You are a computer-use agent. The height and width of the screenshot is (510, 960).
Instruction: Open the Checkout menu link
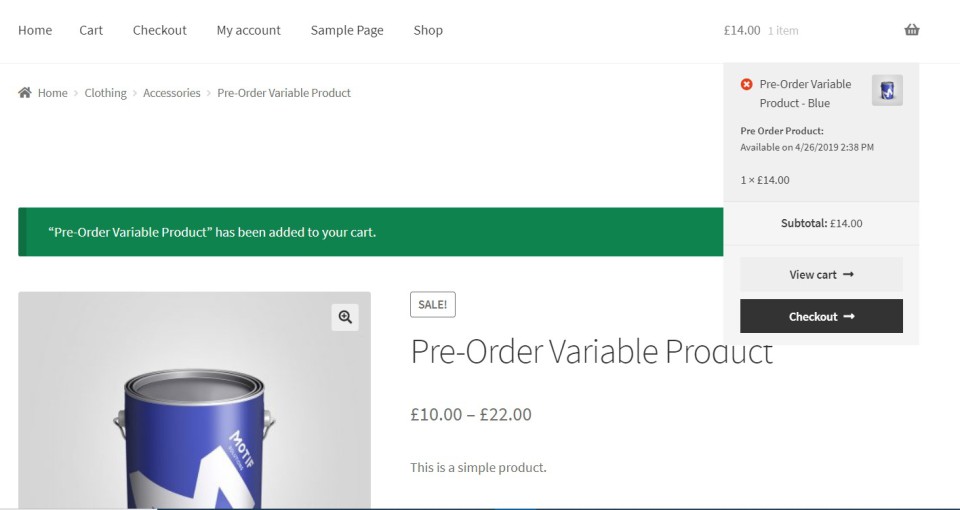point(160,30)
